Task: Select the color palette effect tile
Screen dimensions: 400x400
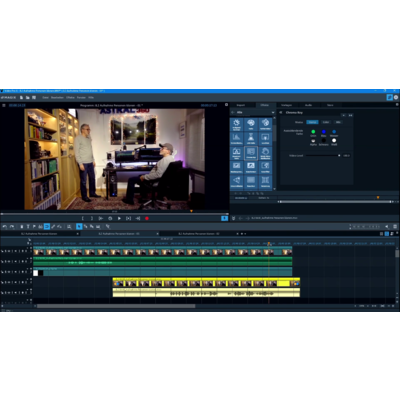Action: click(x=251, y=124)
